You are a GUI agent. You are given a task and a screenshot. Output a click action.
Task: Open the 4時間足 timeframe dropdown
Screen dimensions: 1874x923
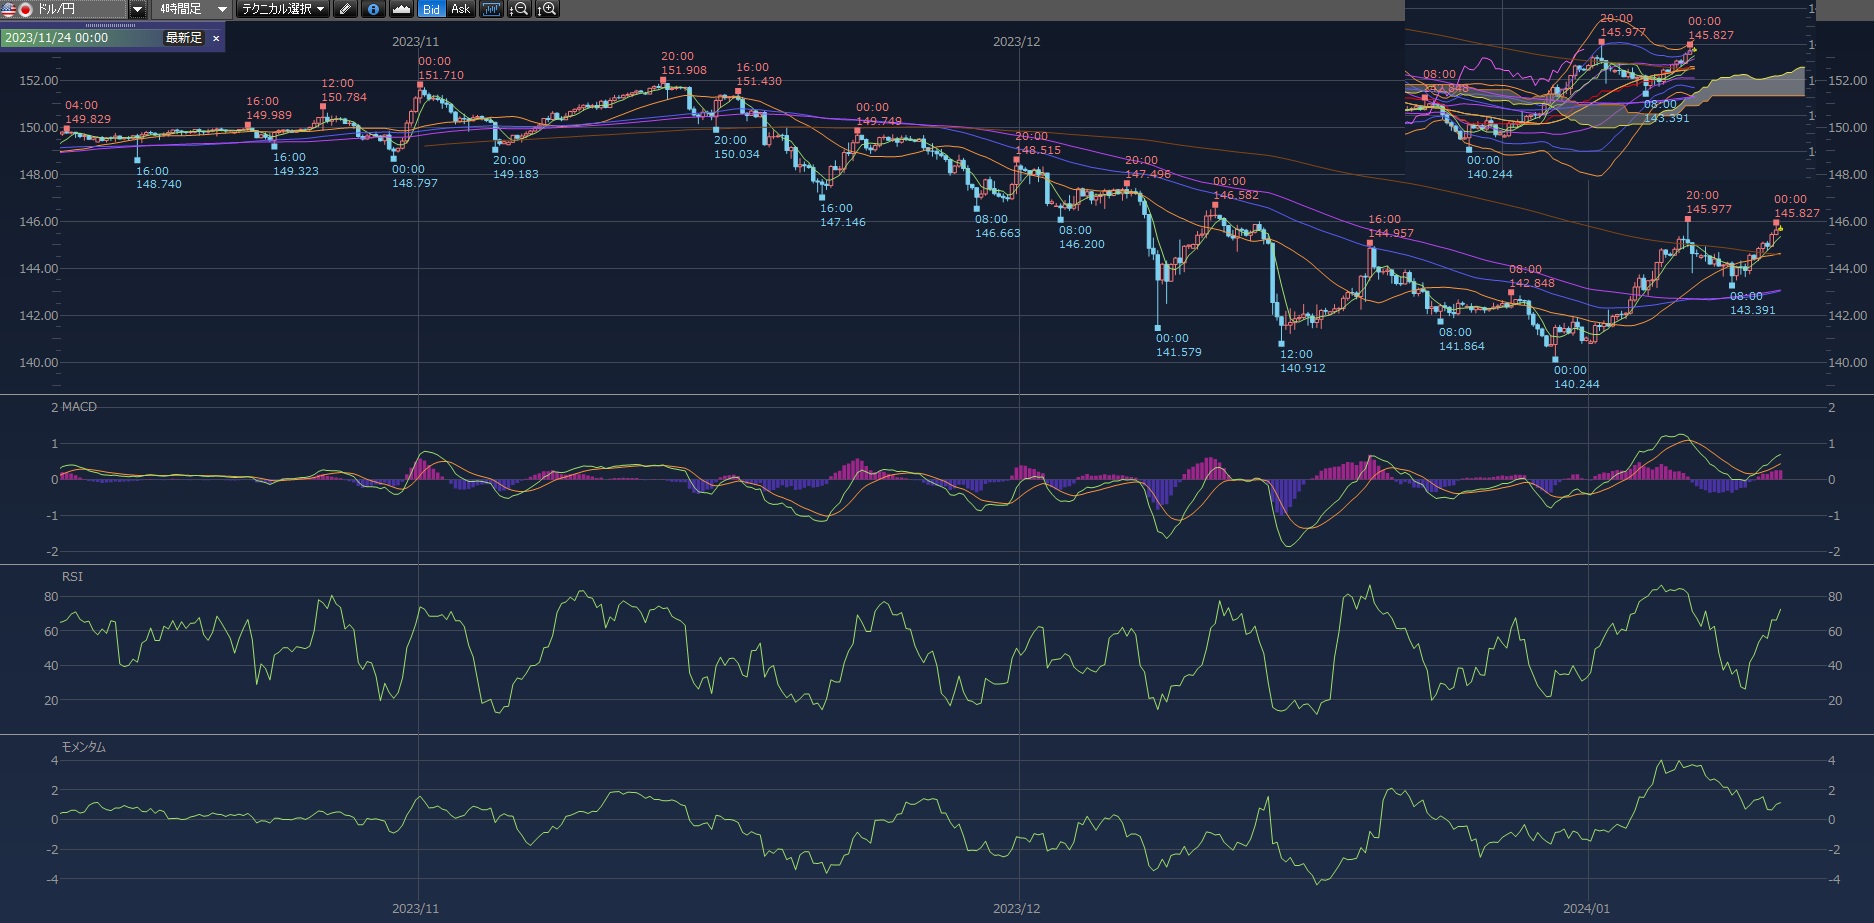coord(193,9)
